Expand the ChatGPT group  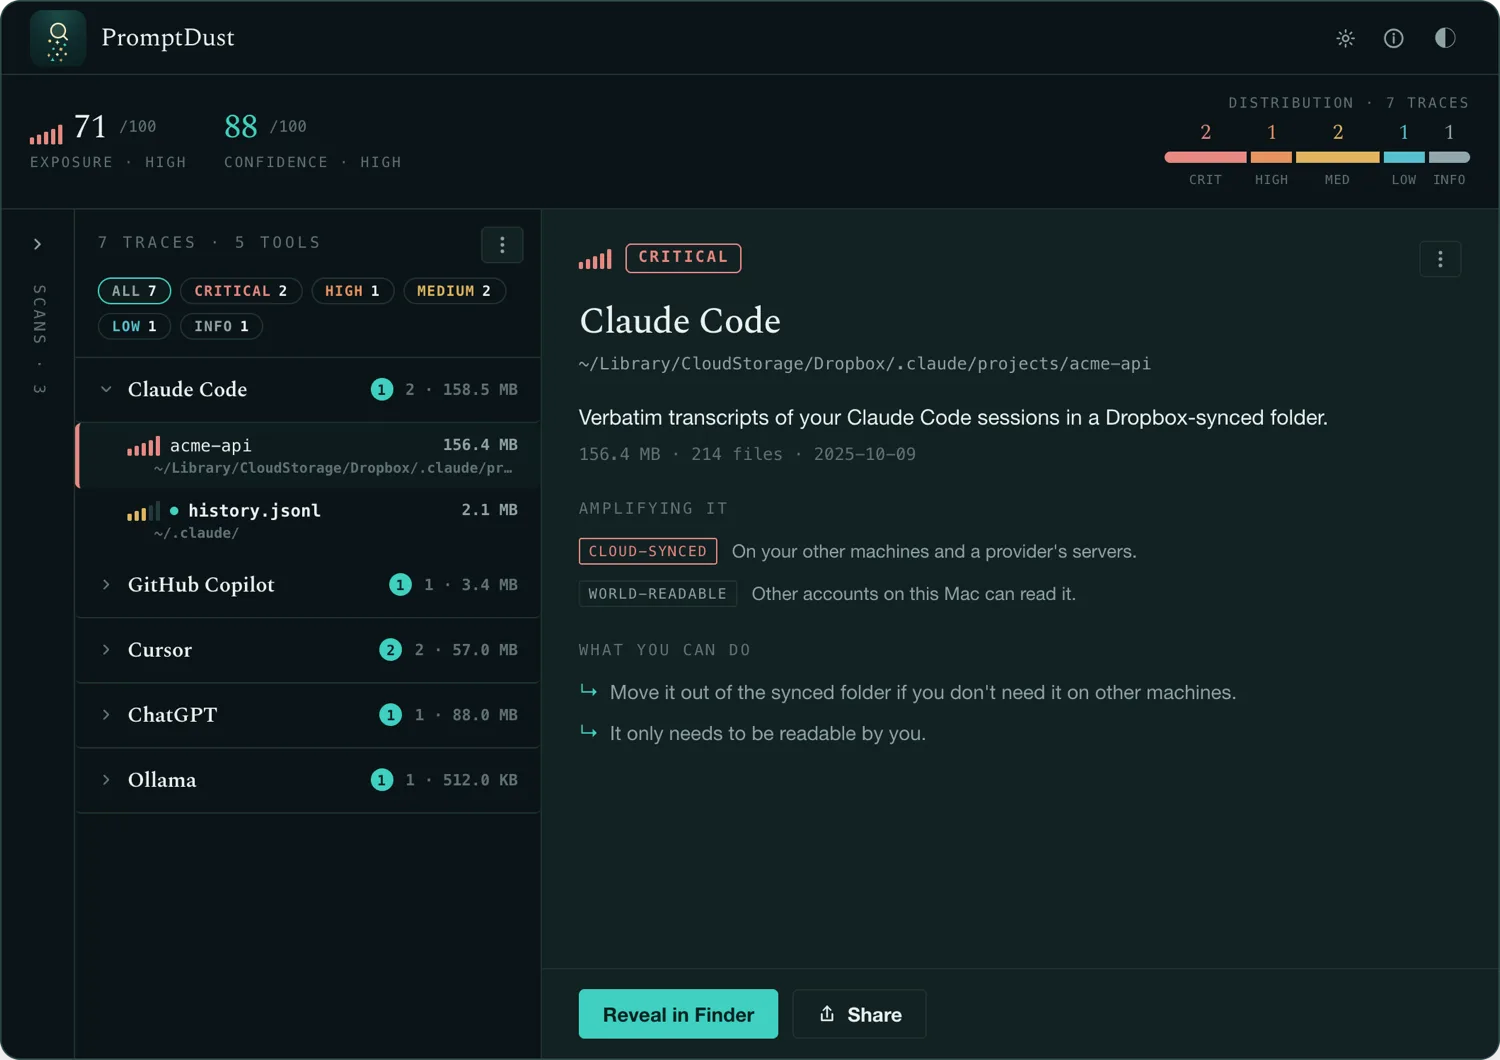coord(106,715)
